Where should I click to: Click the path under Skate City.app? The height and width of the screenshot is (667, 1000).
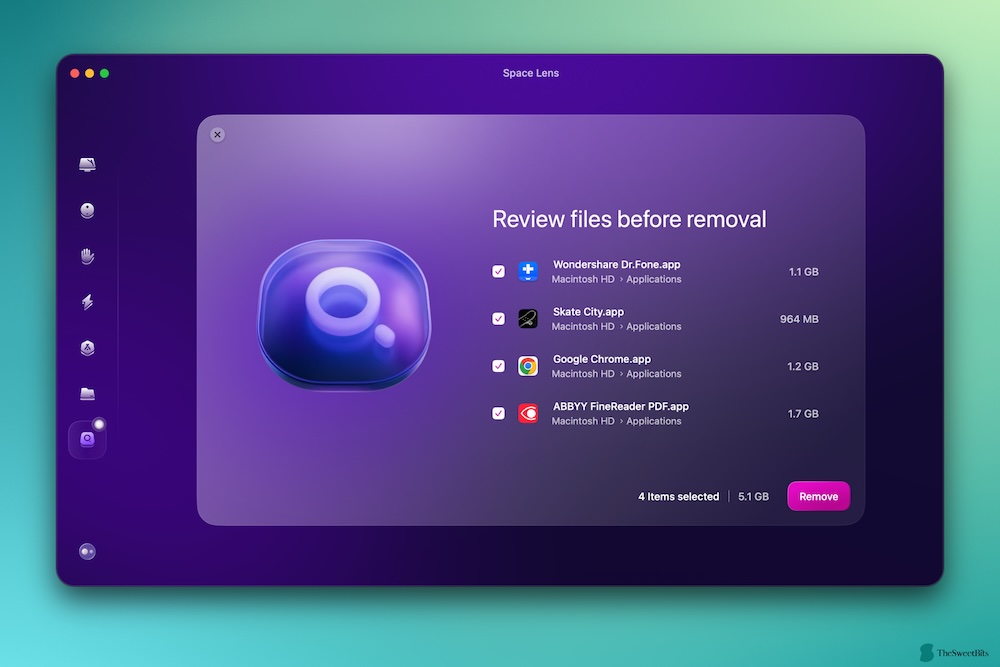pos(616,326)
